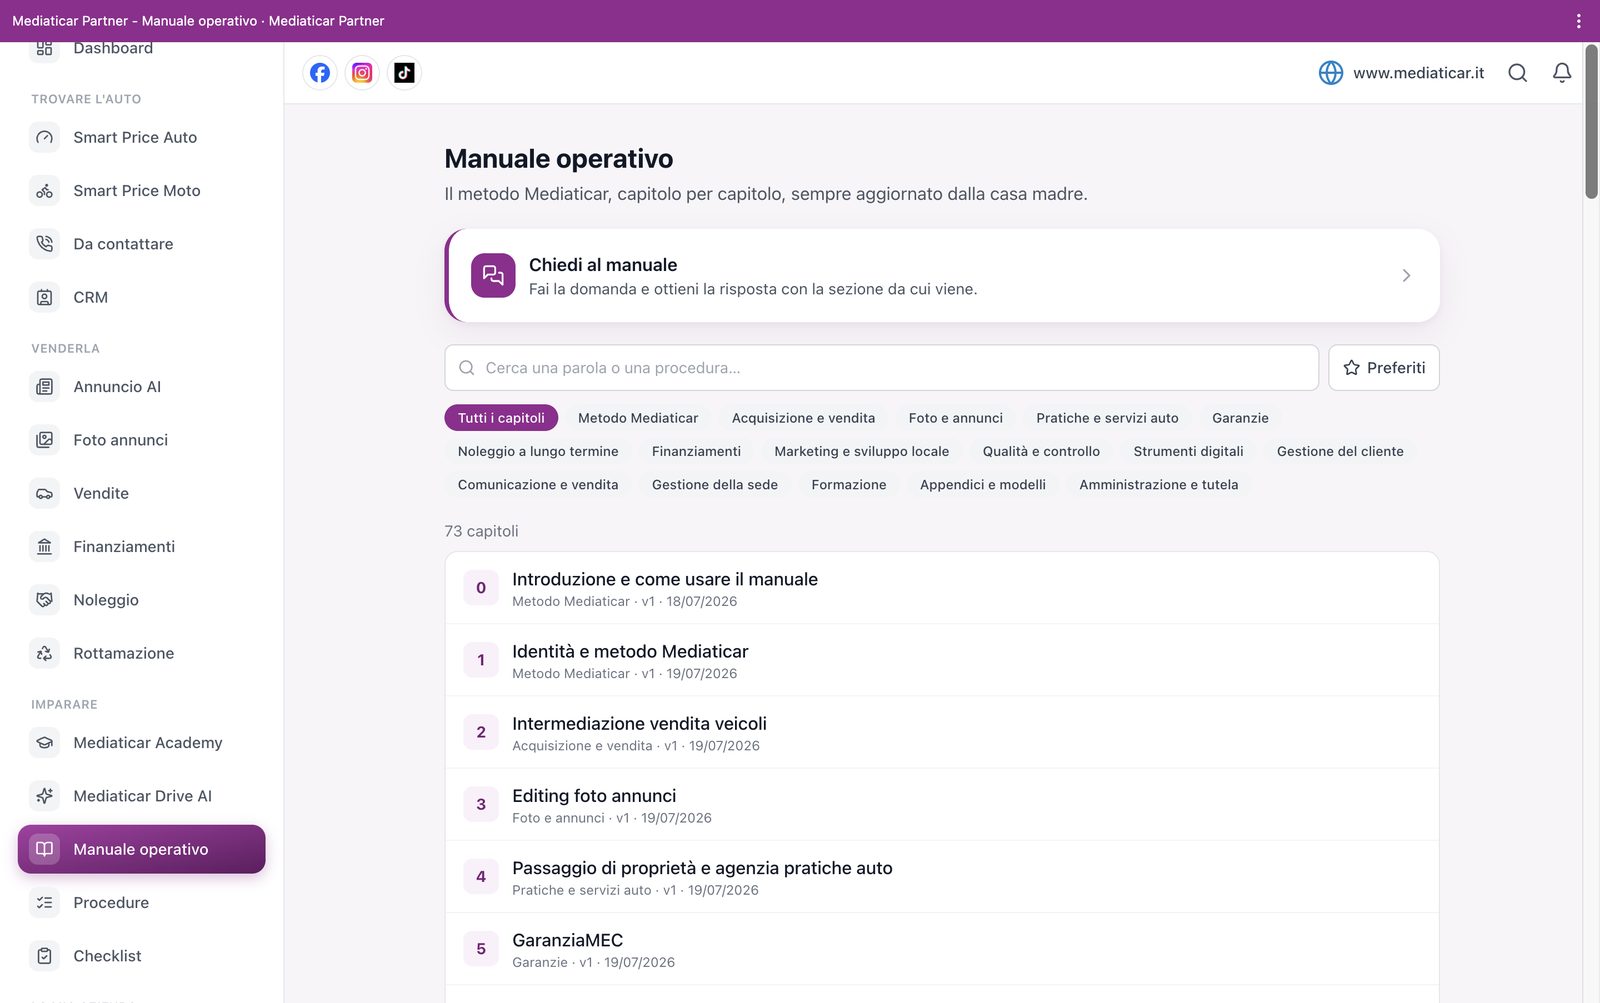Click the page vertical scrollbar thumb

tap(1591, 121)
